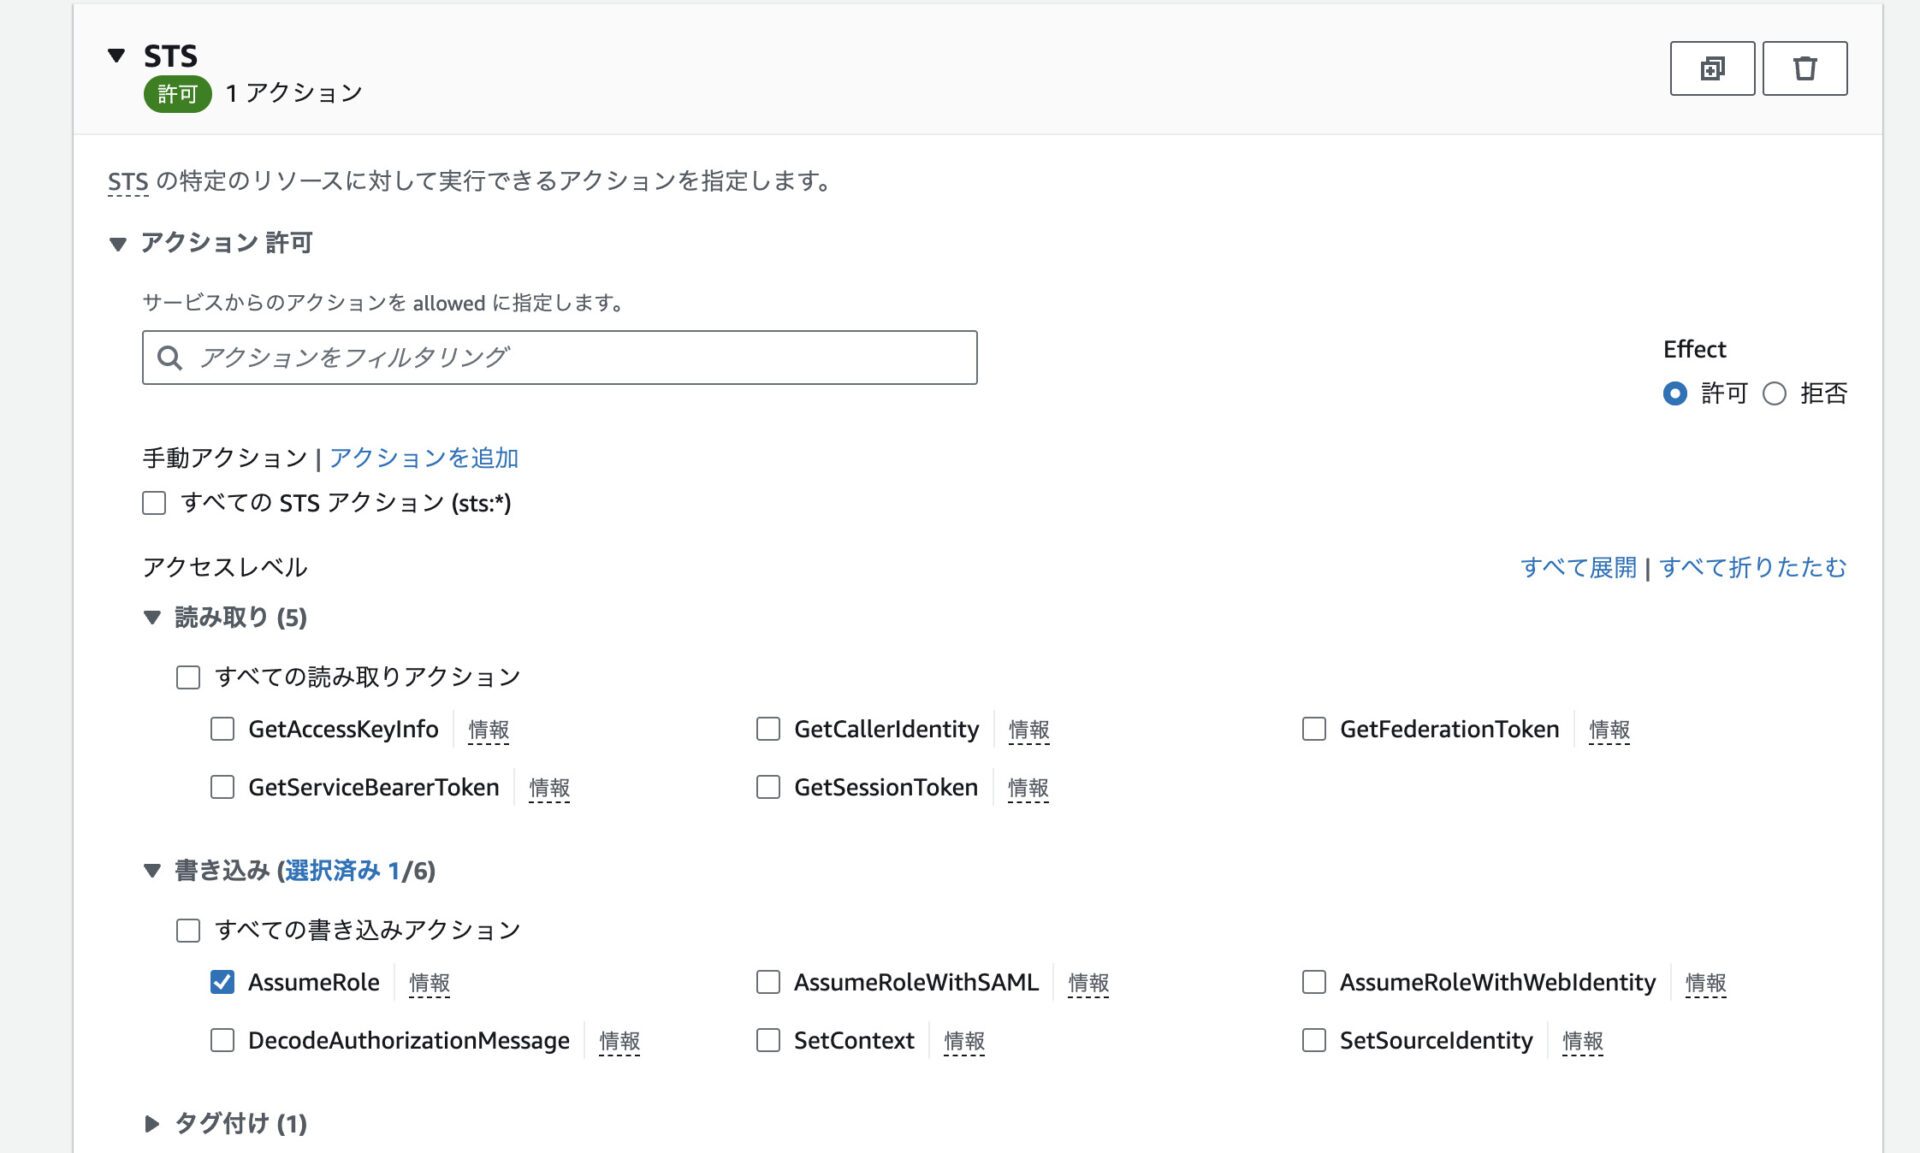Collapse the アクション 許可 section

[x=118, y=243]
